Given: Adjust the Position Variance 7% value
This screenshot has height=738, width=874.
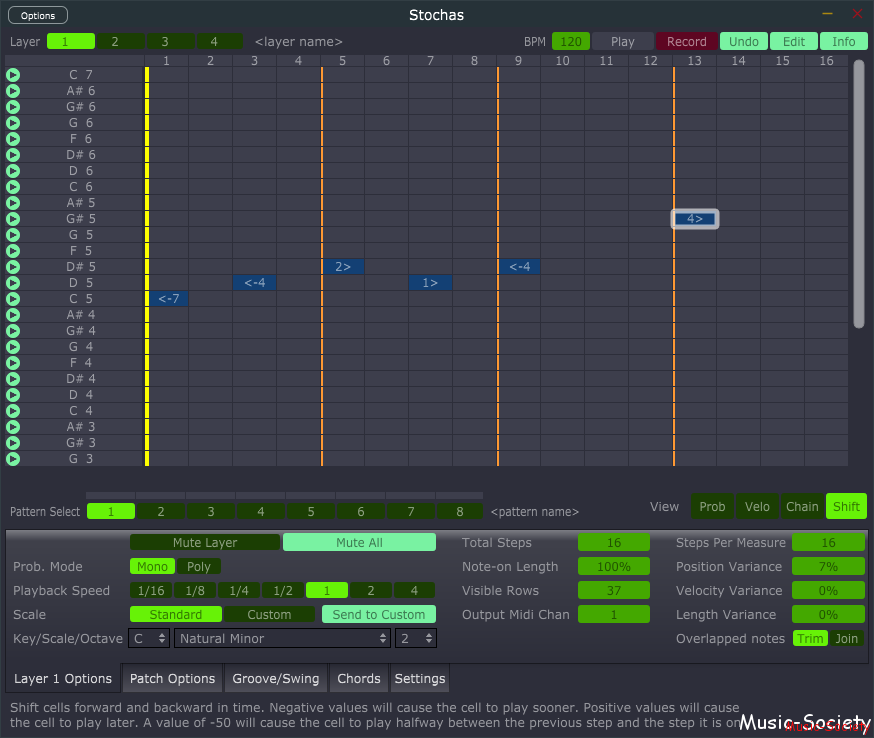Looking at the screenshot, I should coord(828,567).
